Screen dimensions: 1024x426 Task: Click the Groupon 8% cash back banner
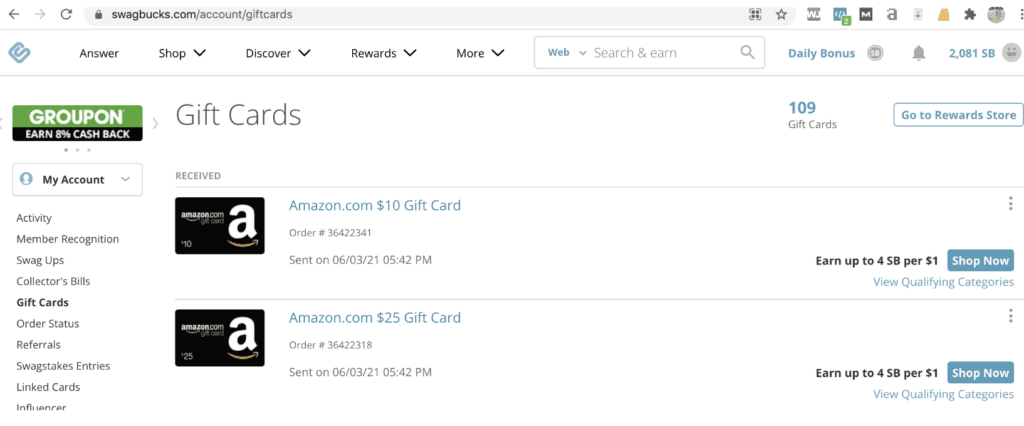77,123
